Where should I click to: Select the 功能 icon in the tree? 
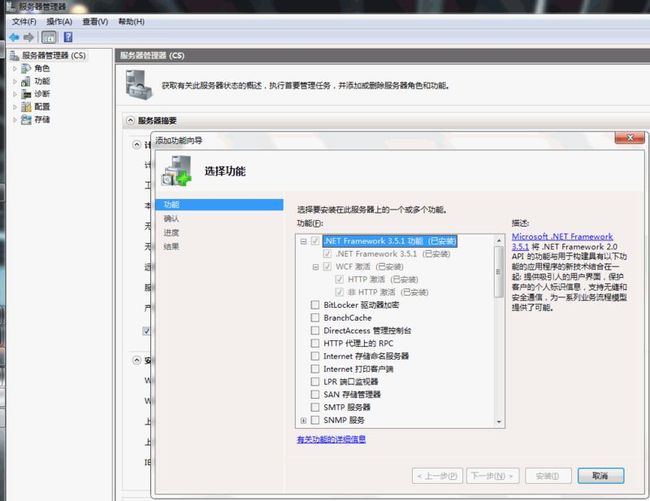point(26,81)
